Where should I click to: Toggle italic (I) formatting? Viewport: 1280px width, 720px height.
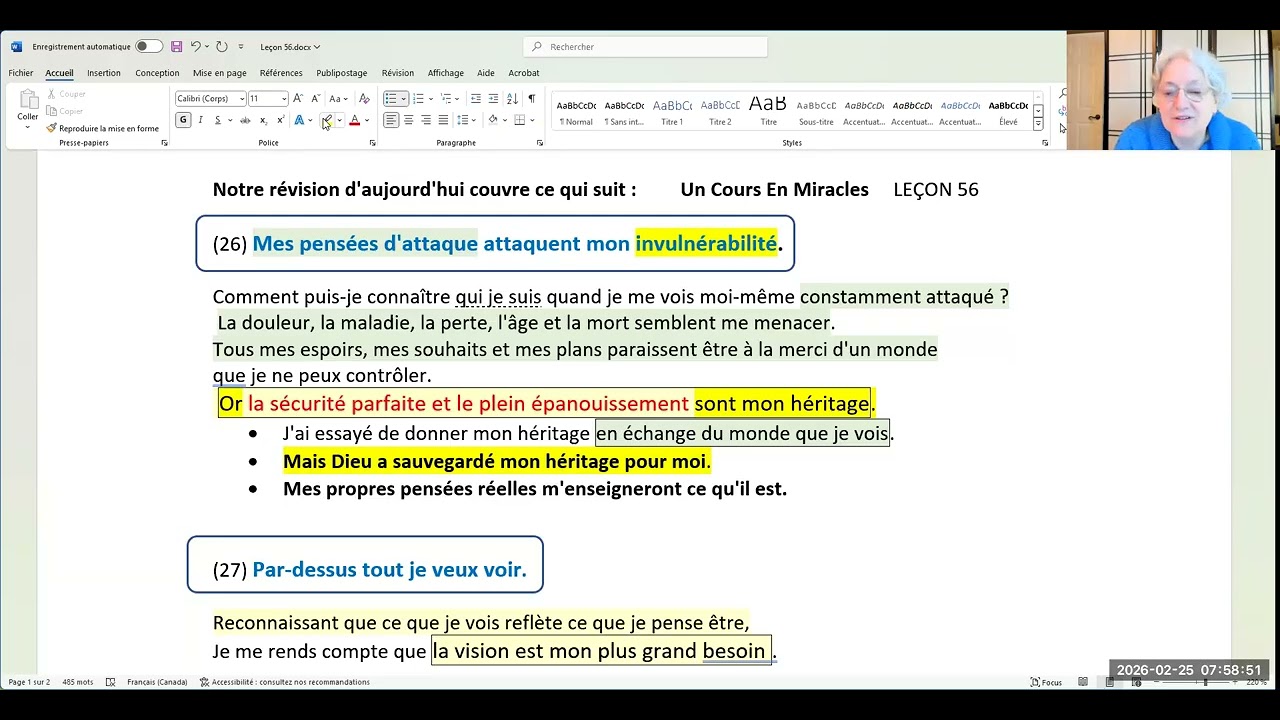(200, 120)
